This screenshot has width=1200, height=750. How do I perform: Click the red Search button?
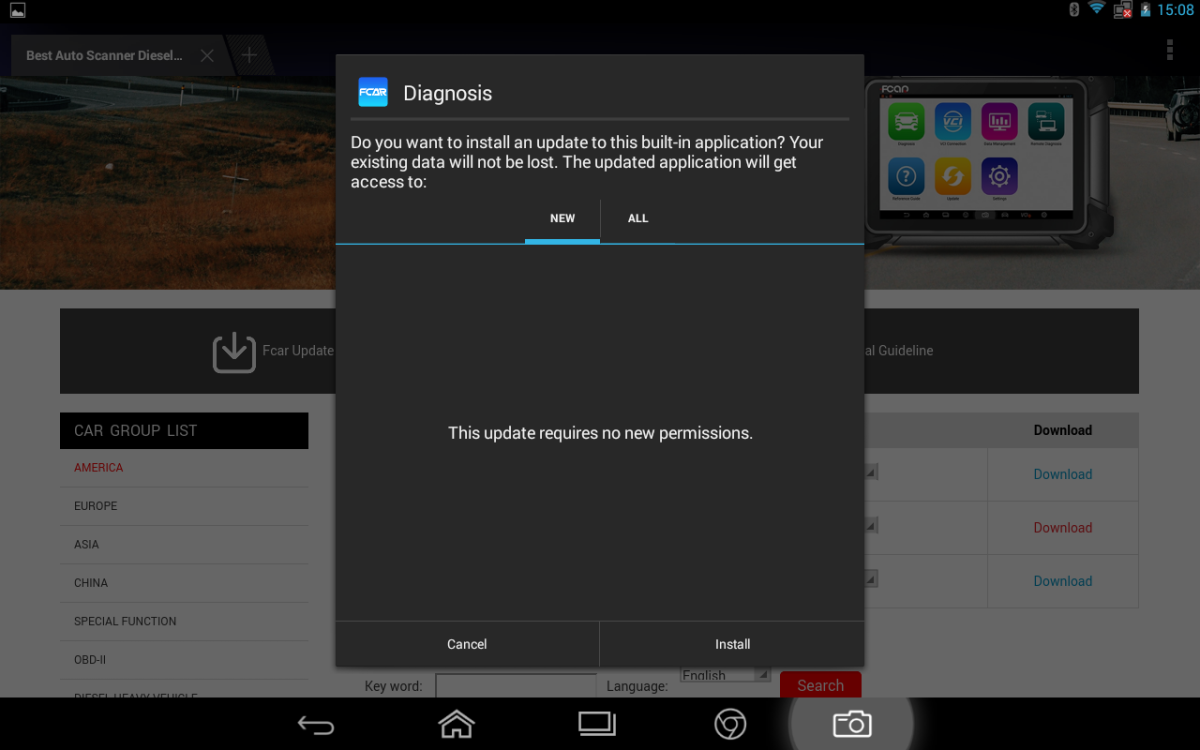coord(820,685)
